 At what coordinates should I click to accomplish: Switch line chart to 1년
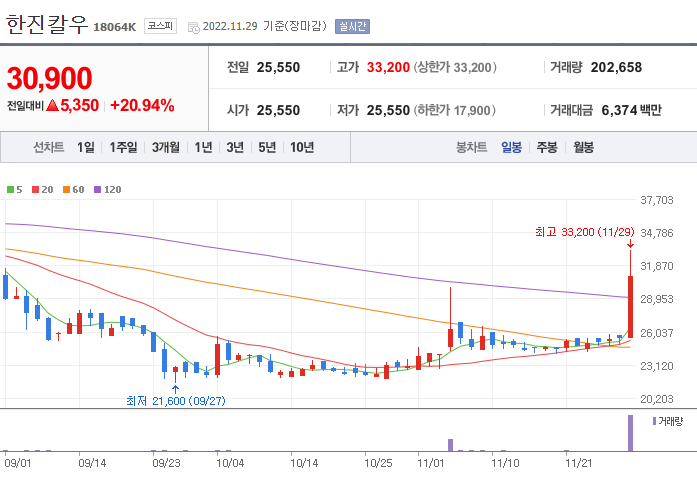tap(203, 147)
